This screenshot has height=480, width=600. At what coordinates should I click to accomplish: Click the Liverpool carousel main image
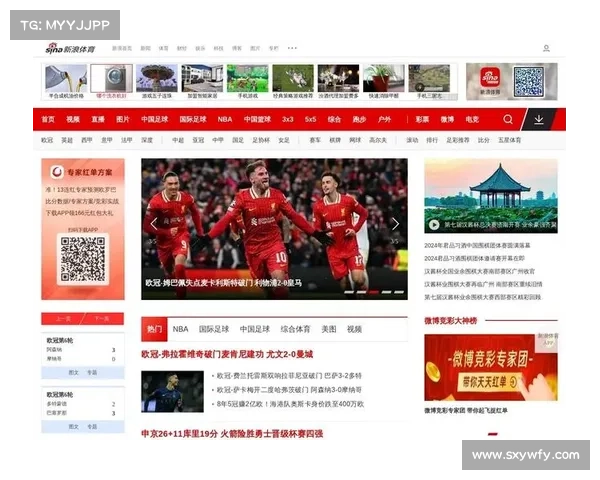[274, 229]
